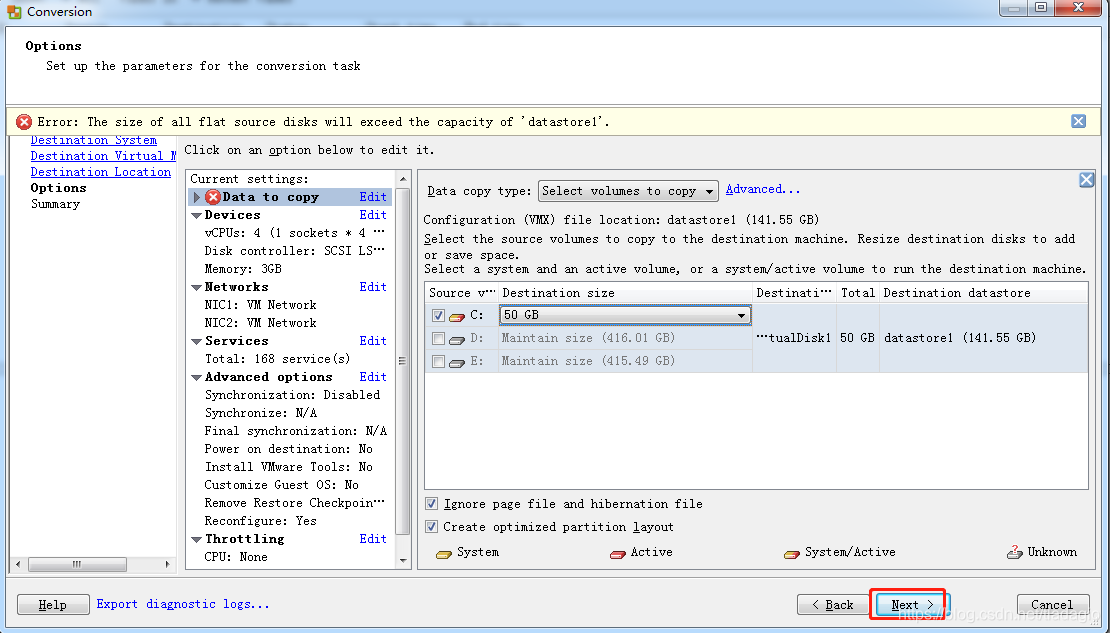1110x633 pixels.
Task: Select the NIC1: VM Network row
Action: click(261, 305)
